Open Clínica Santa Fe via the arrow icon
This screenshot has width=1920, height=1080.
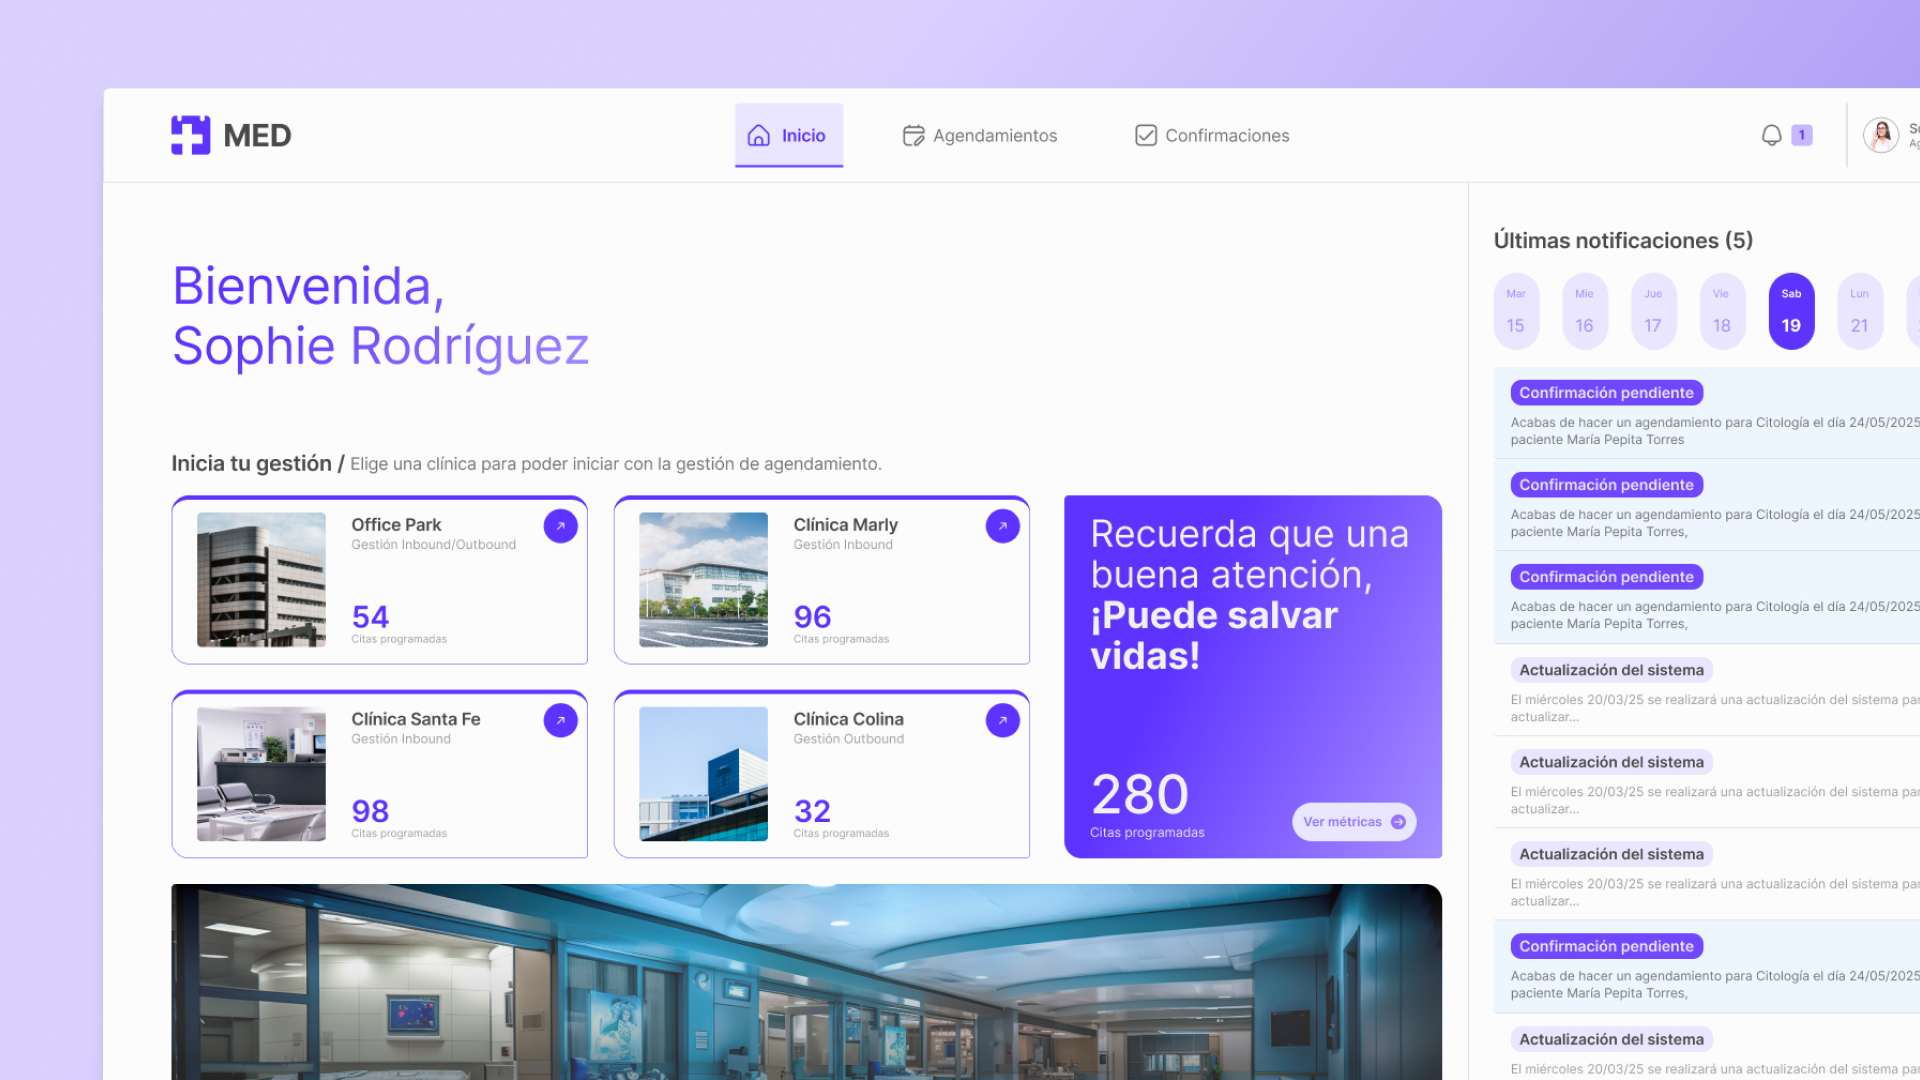pyautogui.click(x=561, y=720)
